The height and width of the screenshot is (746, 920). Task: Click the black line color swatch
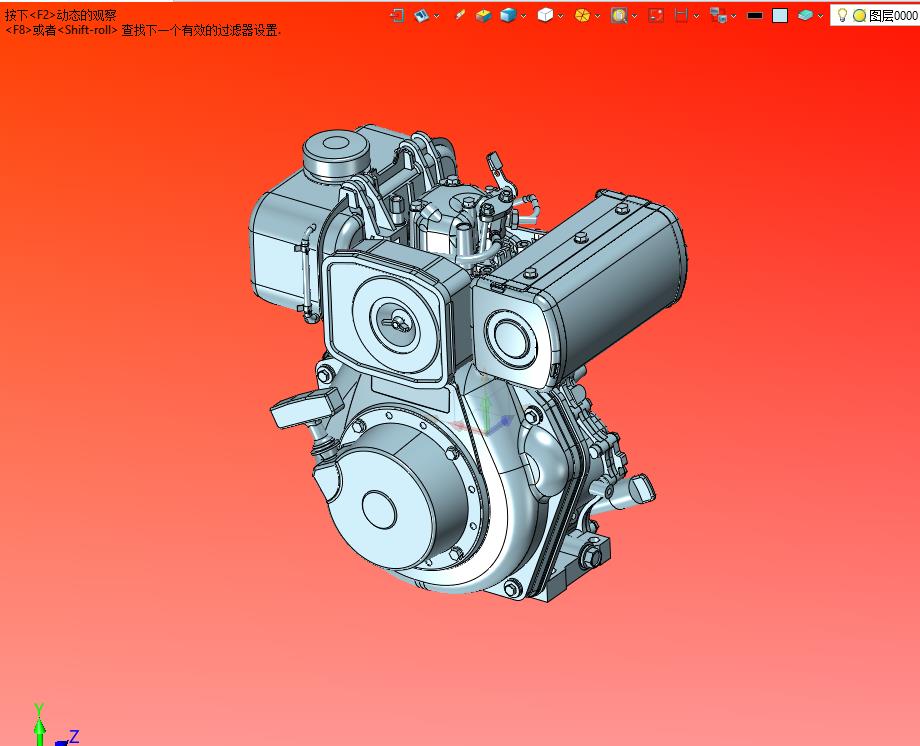coord(755,16)
